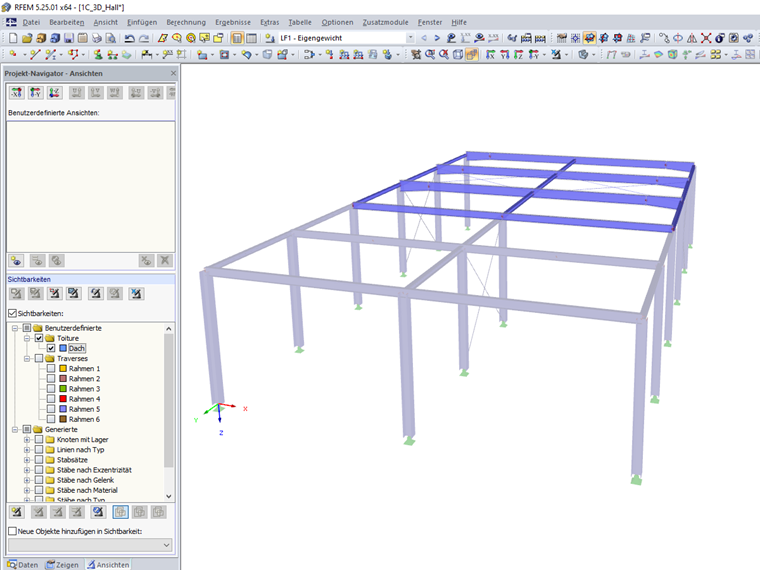Toggle the solid transparent display mode icon
The image size is (760, 570).
click(472, 54)
